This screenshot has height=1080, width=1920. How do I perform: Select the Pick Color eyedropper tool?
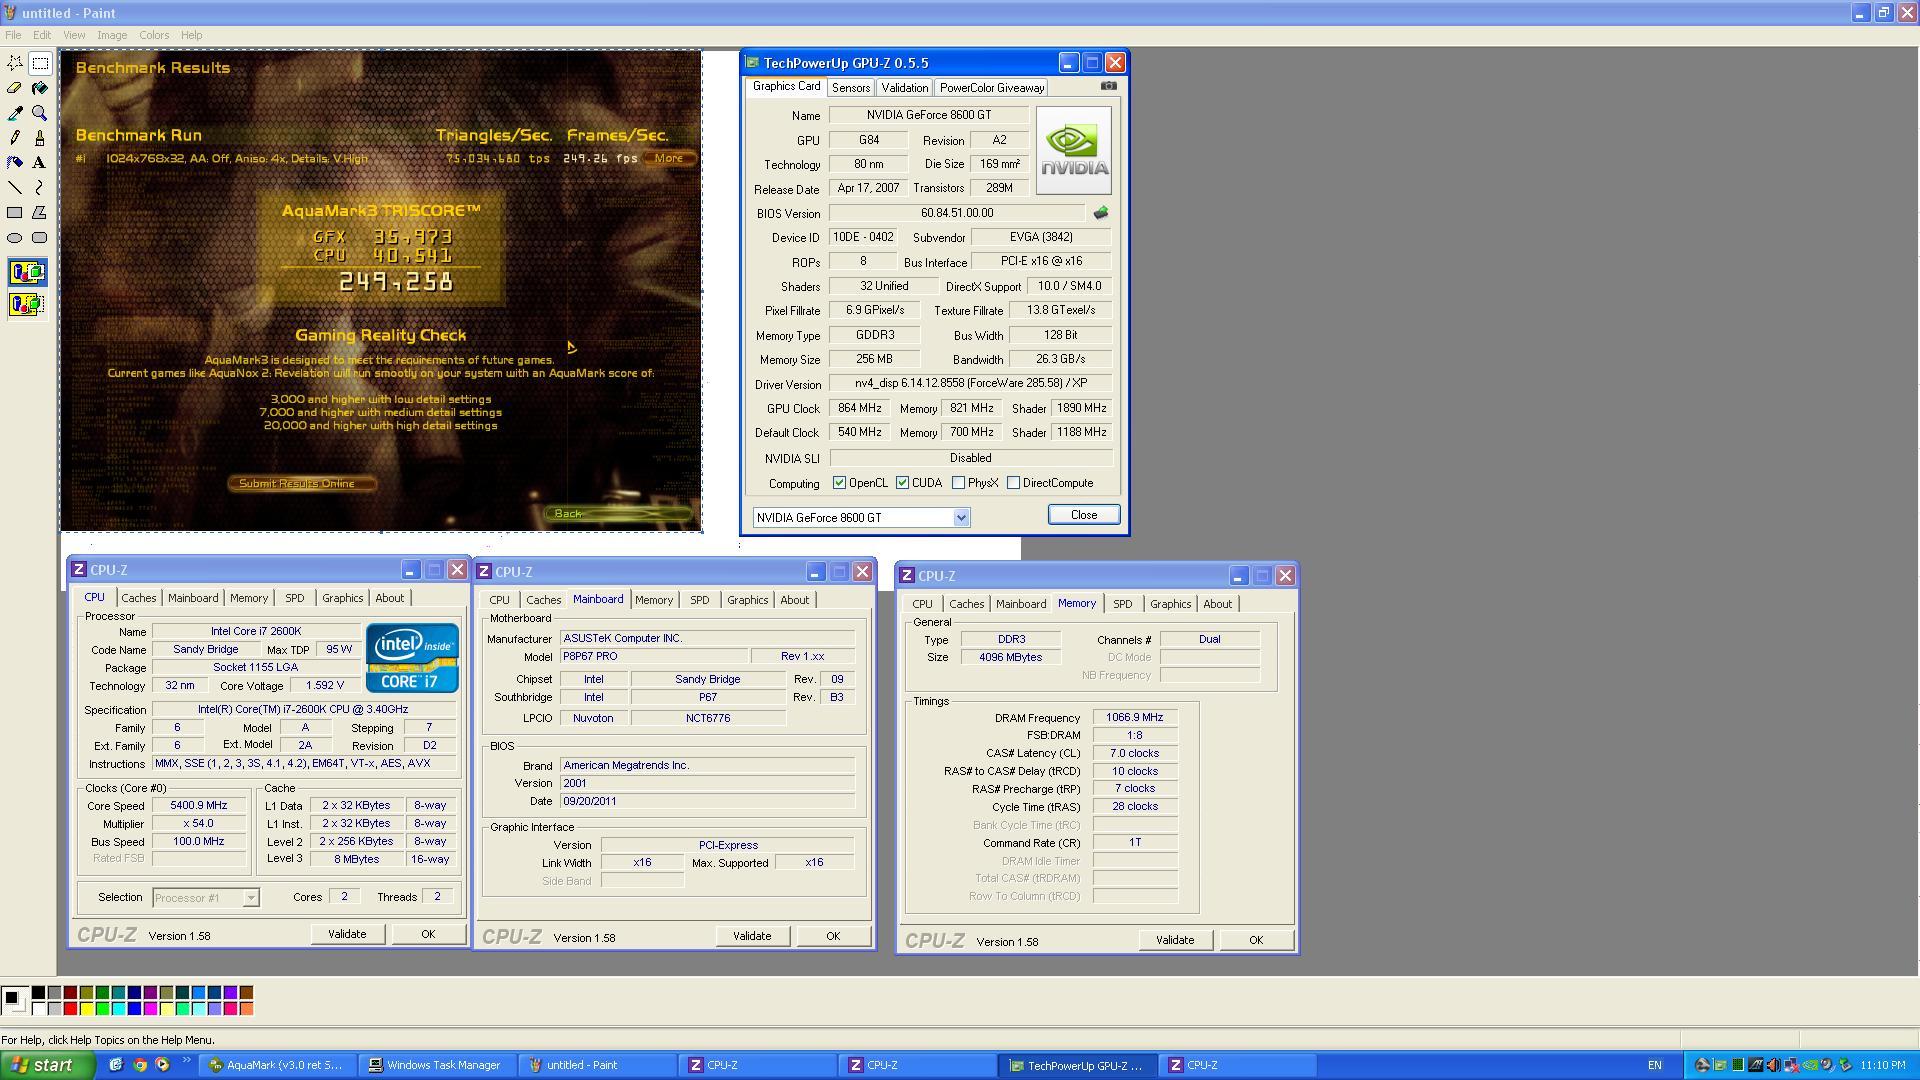coord(15,113)
